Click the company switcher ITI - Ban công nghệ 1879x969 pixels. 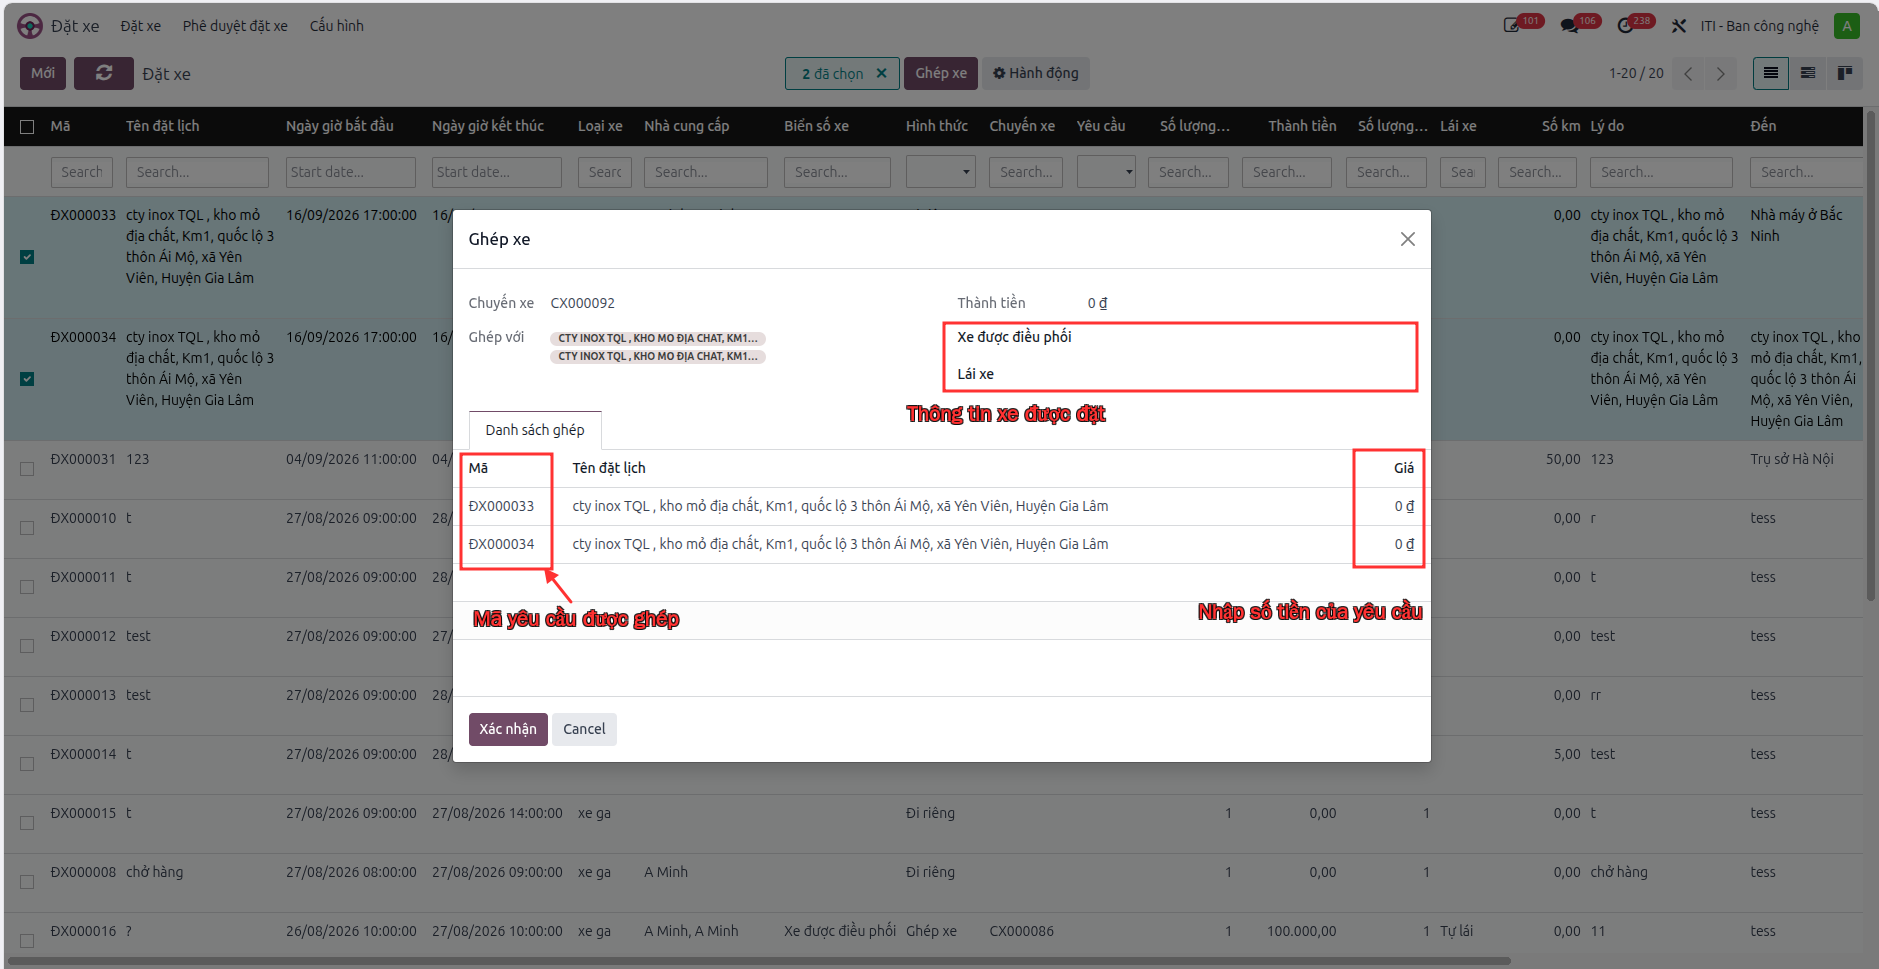[x=1759, y=26]
